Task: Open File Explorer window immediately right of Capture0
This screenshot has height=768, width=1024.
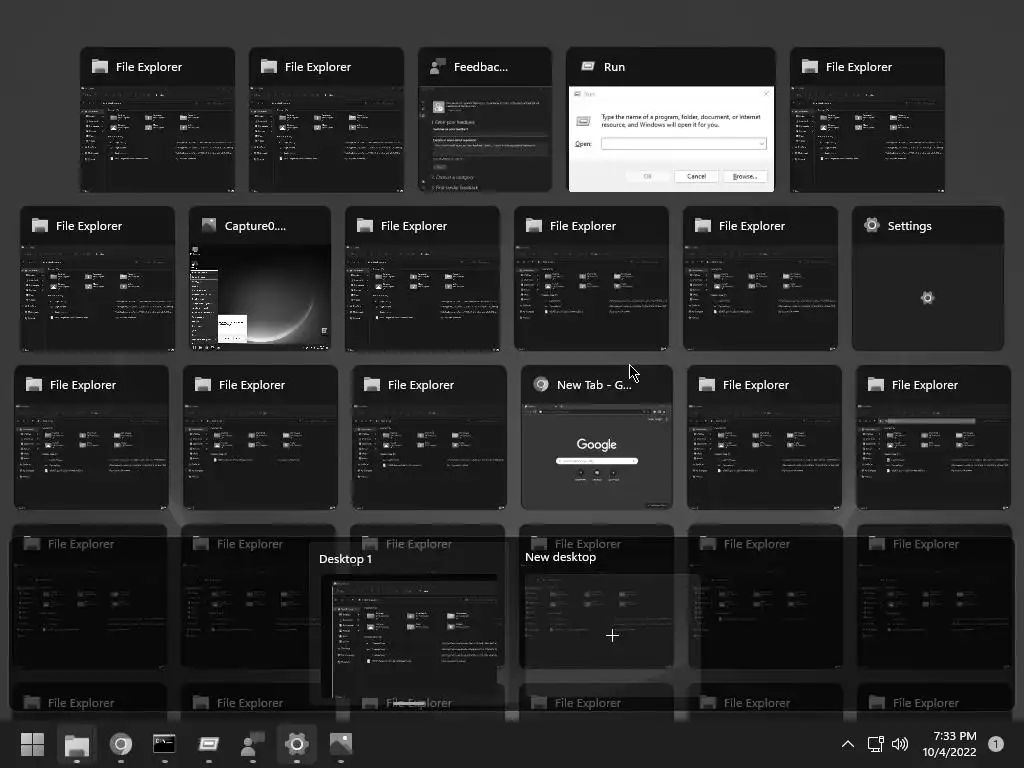Action: (422, 279)
